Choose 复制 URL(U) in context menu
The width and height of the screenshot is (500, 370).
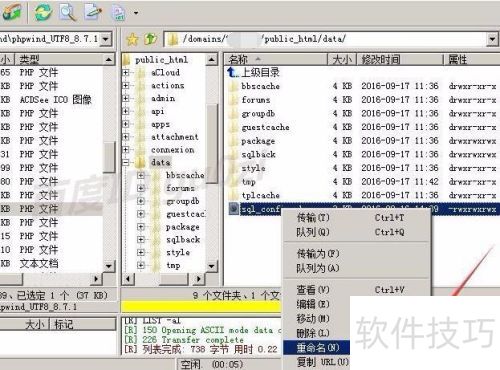click(x=317, y=362)
